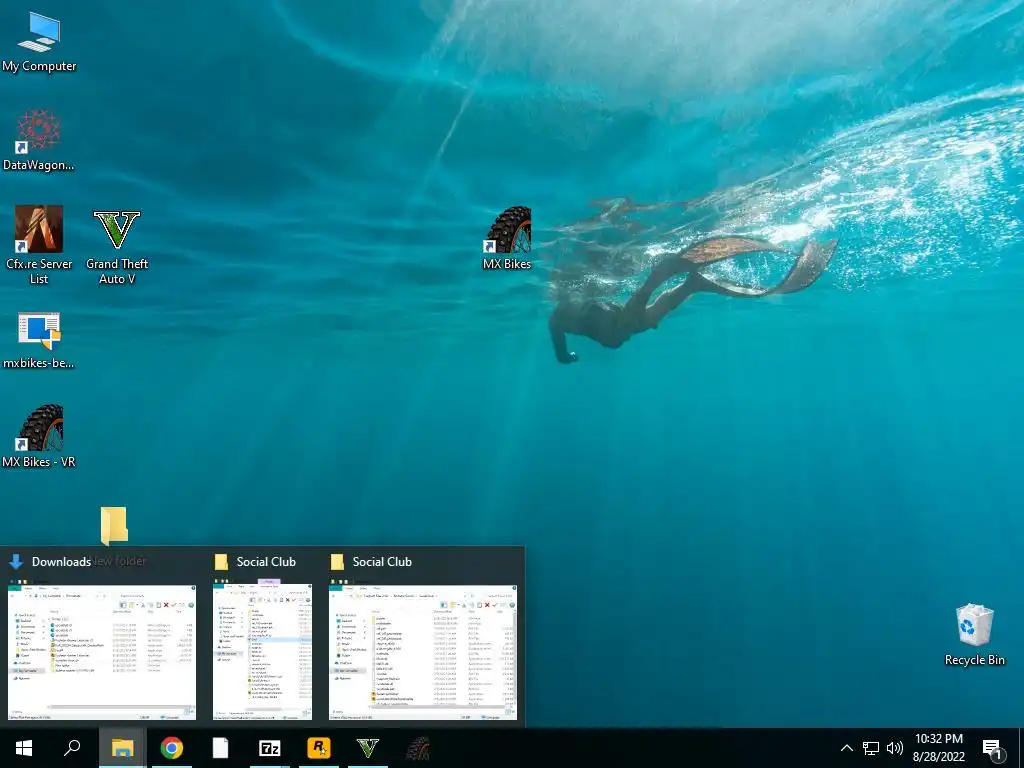1024x768 pixels.
Task: Open taskbar search magnifier
Action: point(72,748)
